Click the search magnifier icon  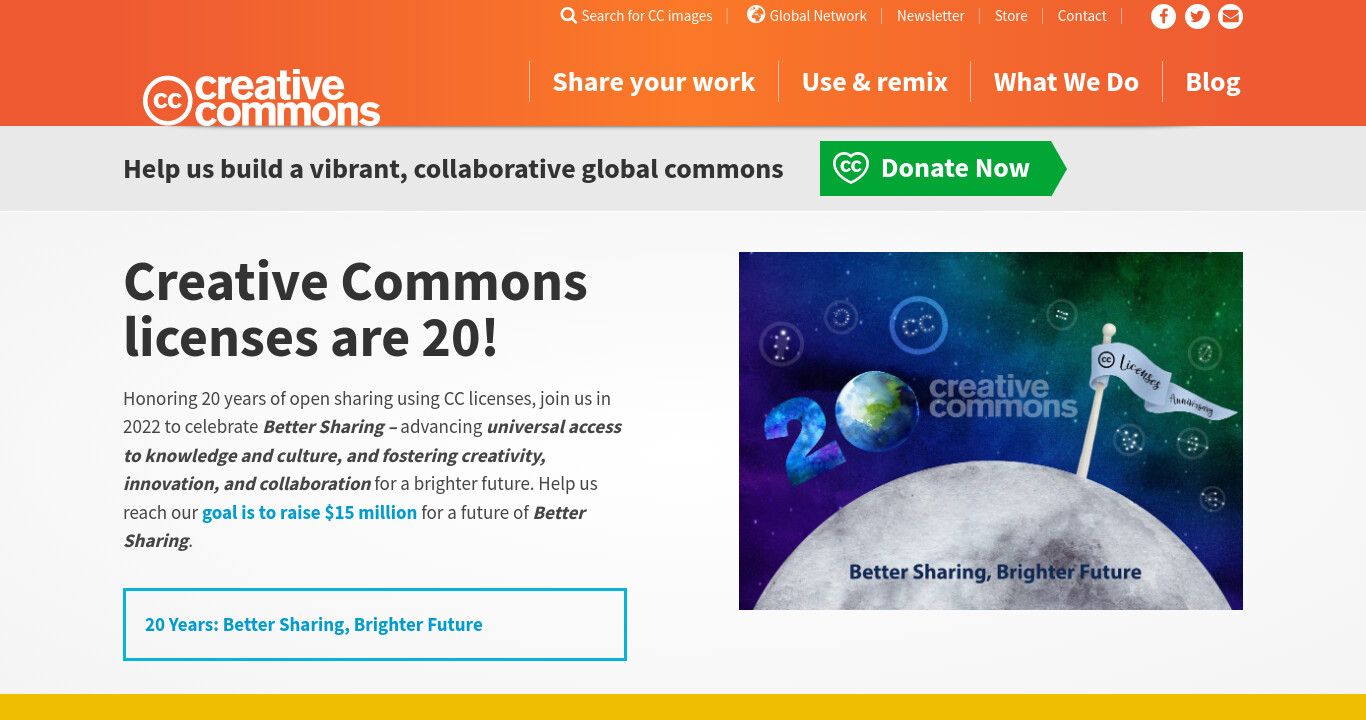point(569,15)
